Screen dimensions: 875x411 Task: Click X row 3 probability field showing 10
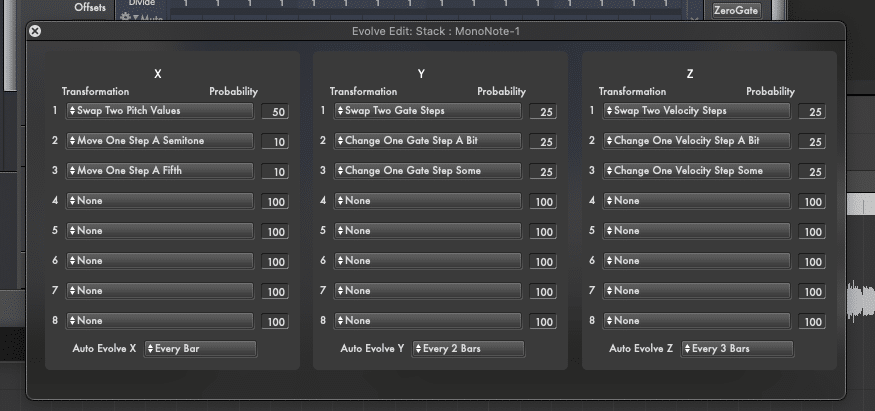(275, 172)
